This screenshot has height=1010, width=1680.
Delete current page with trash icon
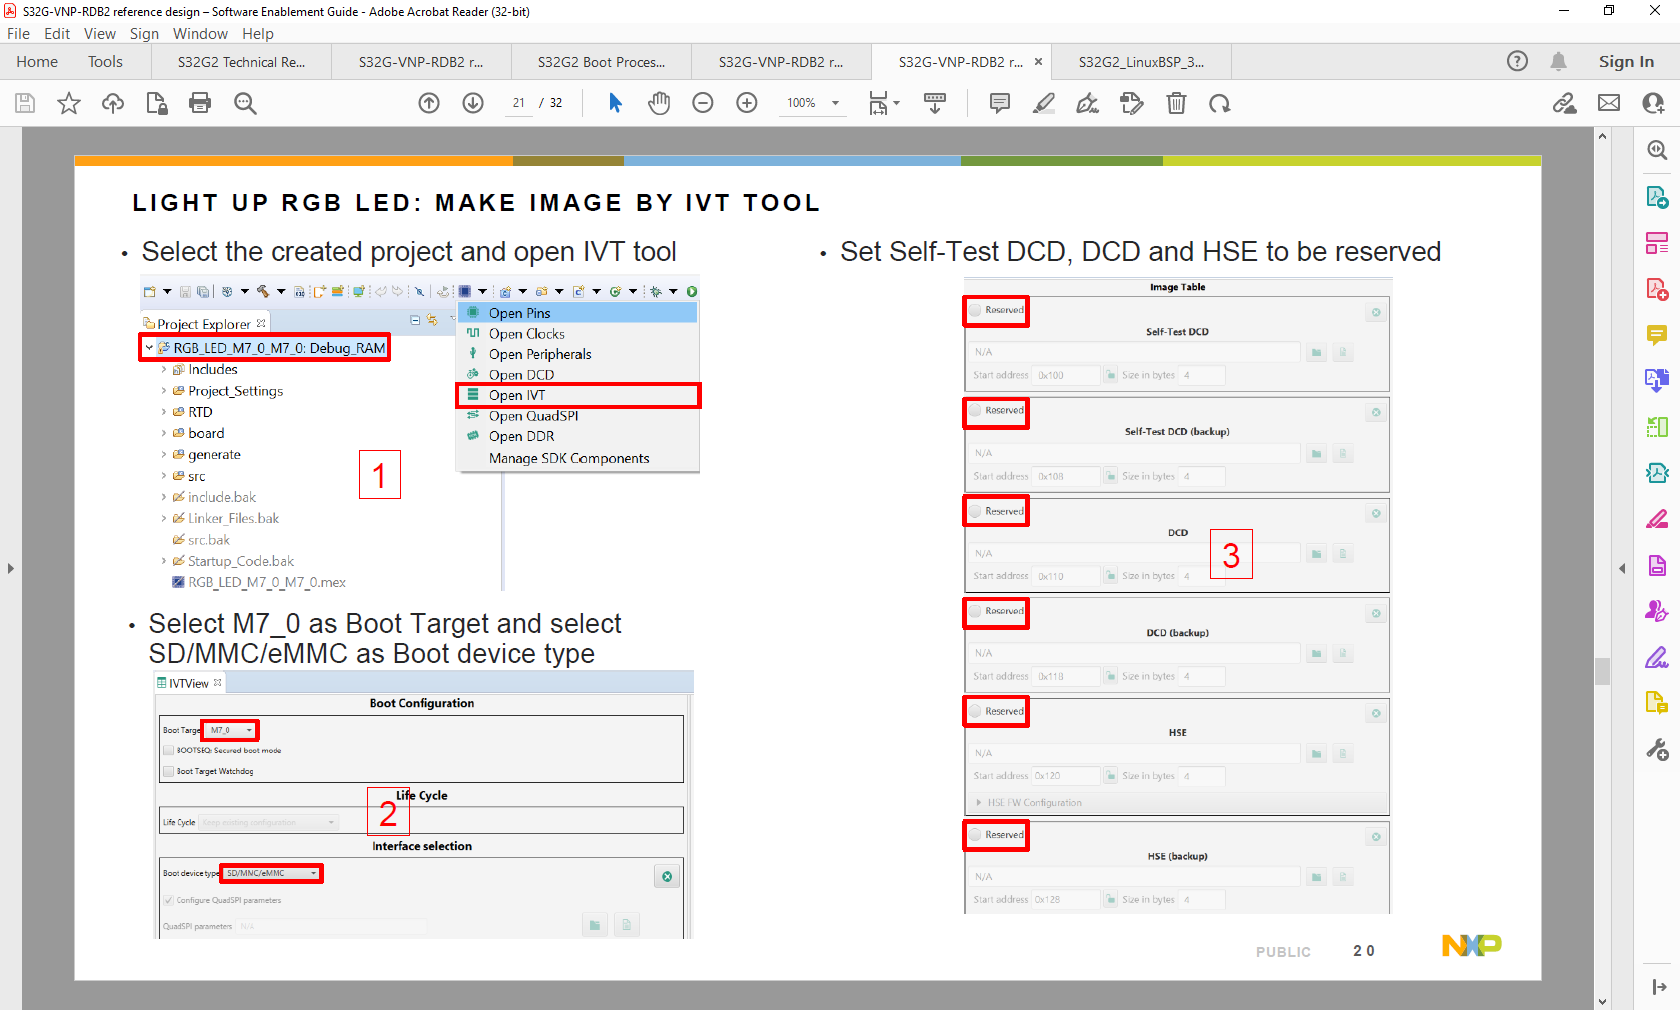[x=1176, y=103]
